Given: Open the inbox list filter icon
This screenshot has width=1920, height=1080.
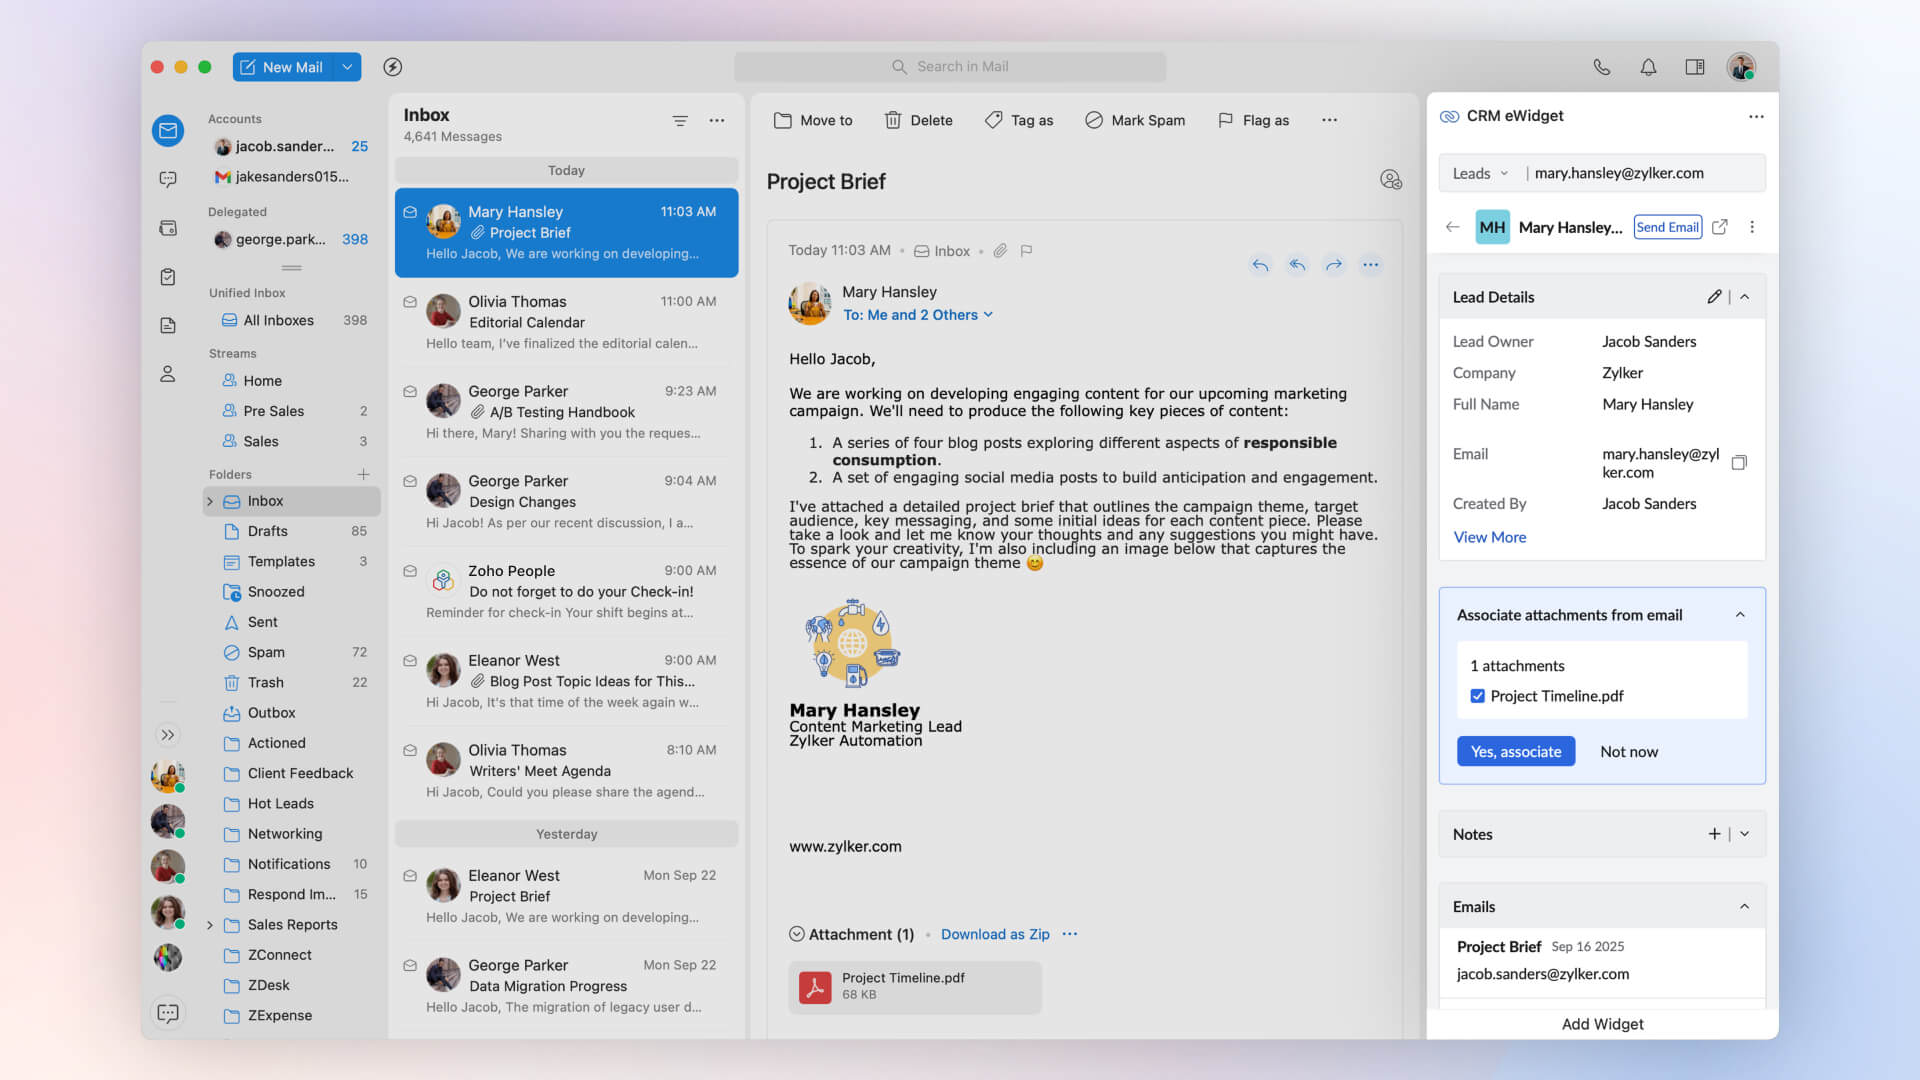Looking at the screenshot, I should (x=680, y=121).
